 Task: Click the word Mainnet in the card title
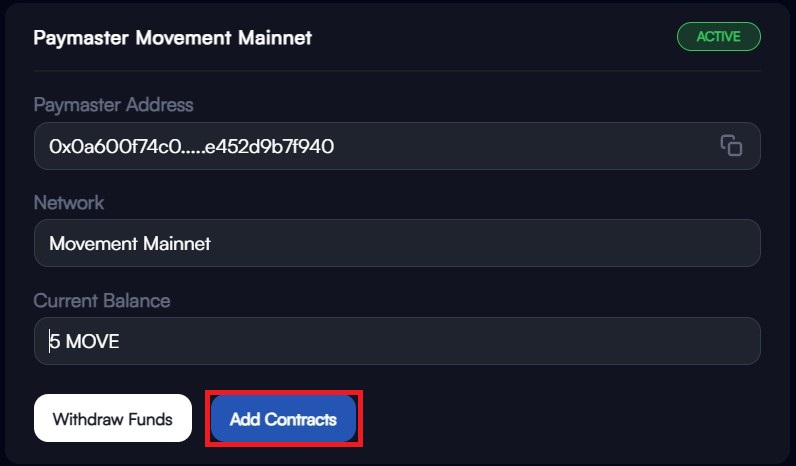click(x=275, y=38)
